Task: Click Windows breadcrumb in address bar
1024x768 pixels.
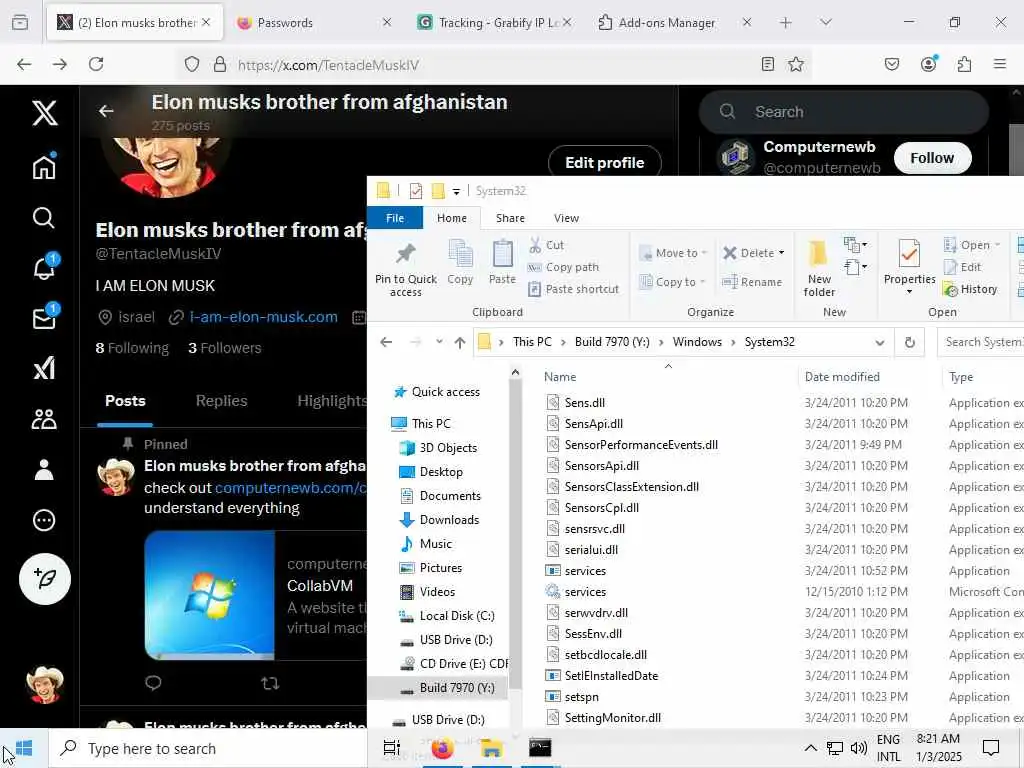Action: 697,342
